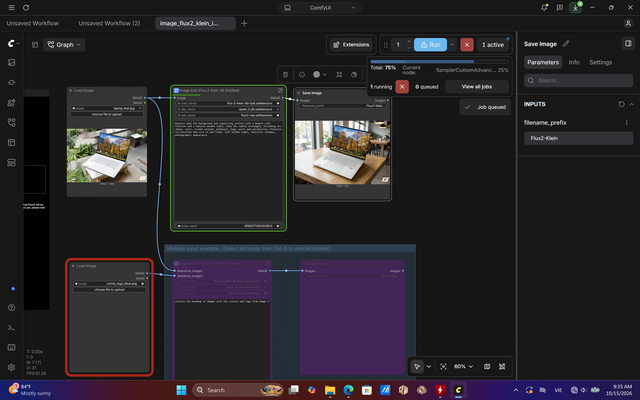Viewport: 640px width, 400px height.
Task: Click the total progress bar
Action: [439, 62]
